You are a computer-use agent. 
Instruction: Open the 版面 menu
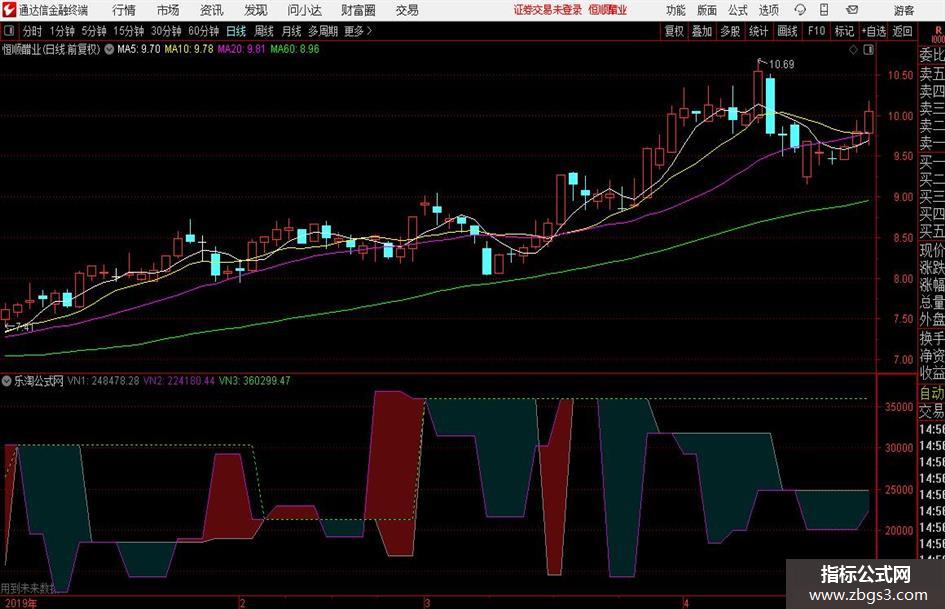point(706,10)
